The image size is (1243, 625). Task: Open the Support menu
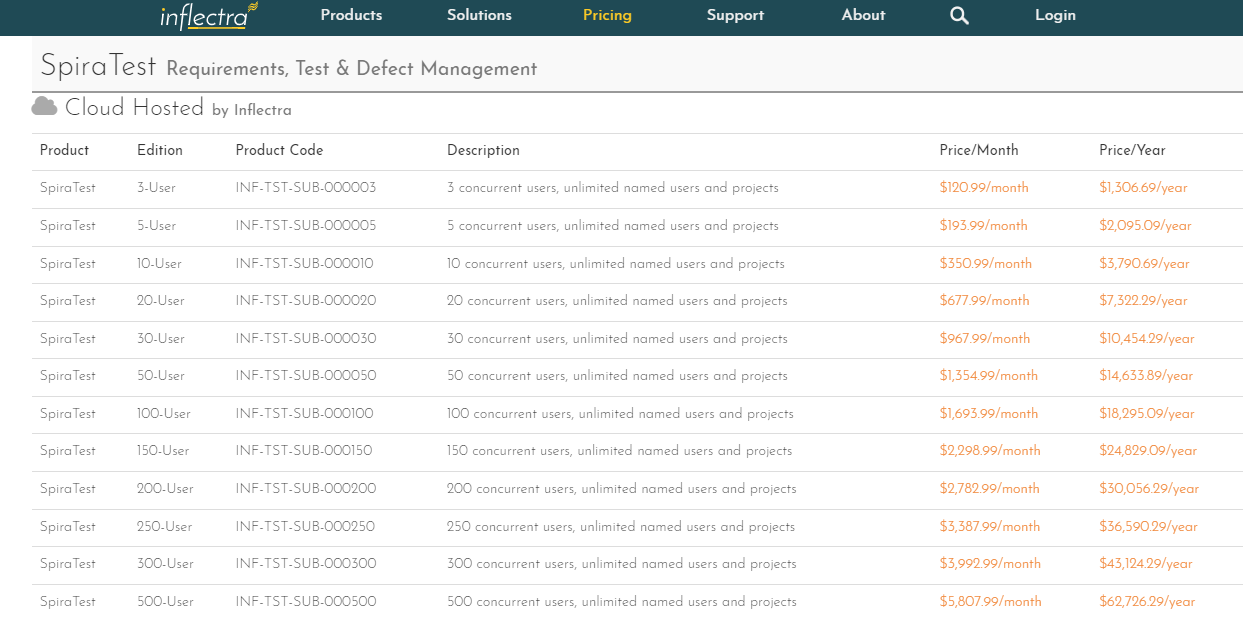(735, 15)
